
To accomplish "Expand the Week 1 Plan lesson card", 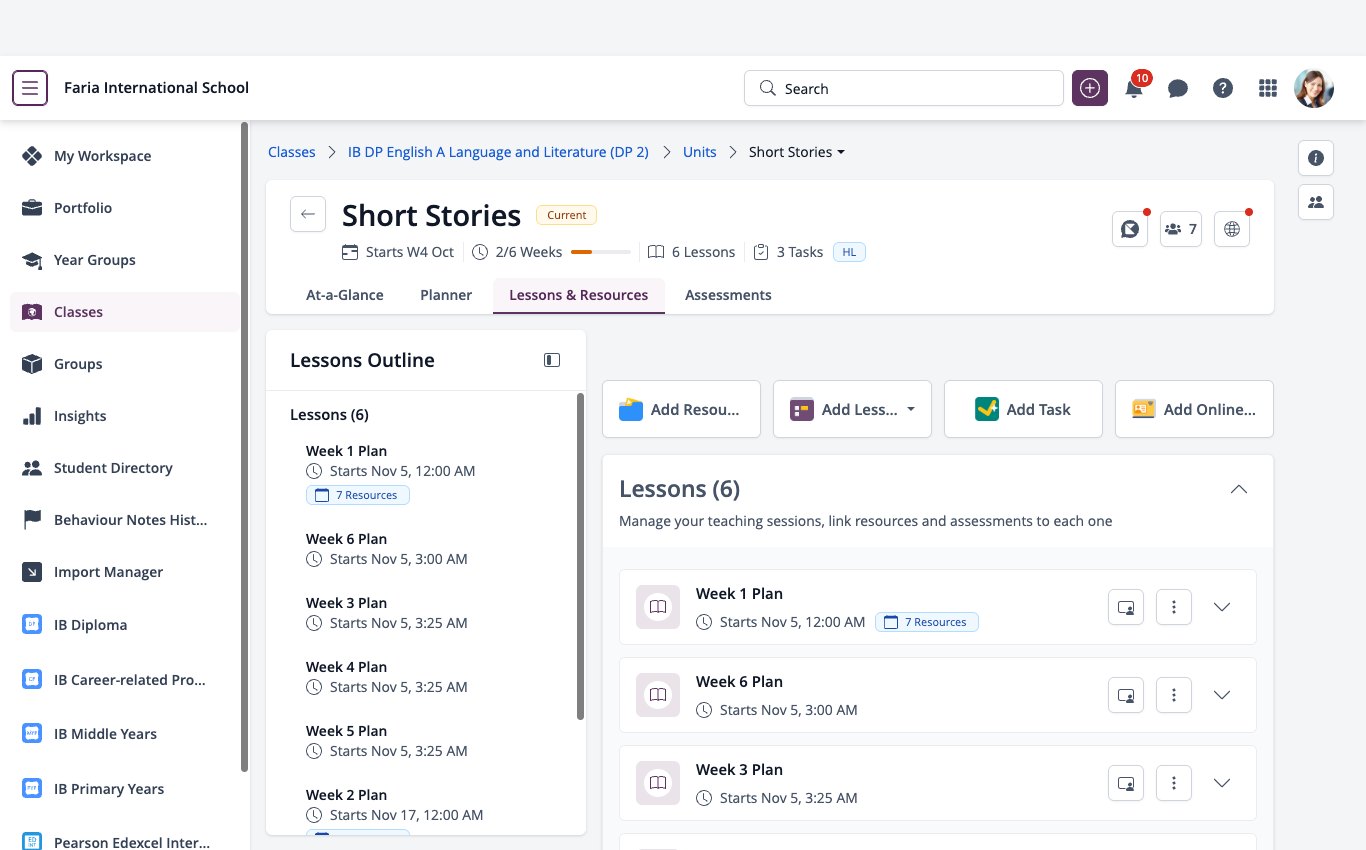I will [x=1222, y=607].
